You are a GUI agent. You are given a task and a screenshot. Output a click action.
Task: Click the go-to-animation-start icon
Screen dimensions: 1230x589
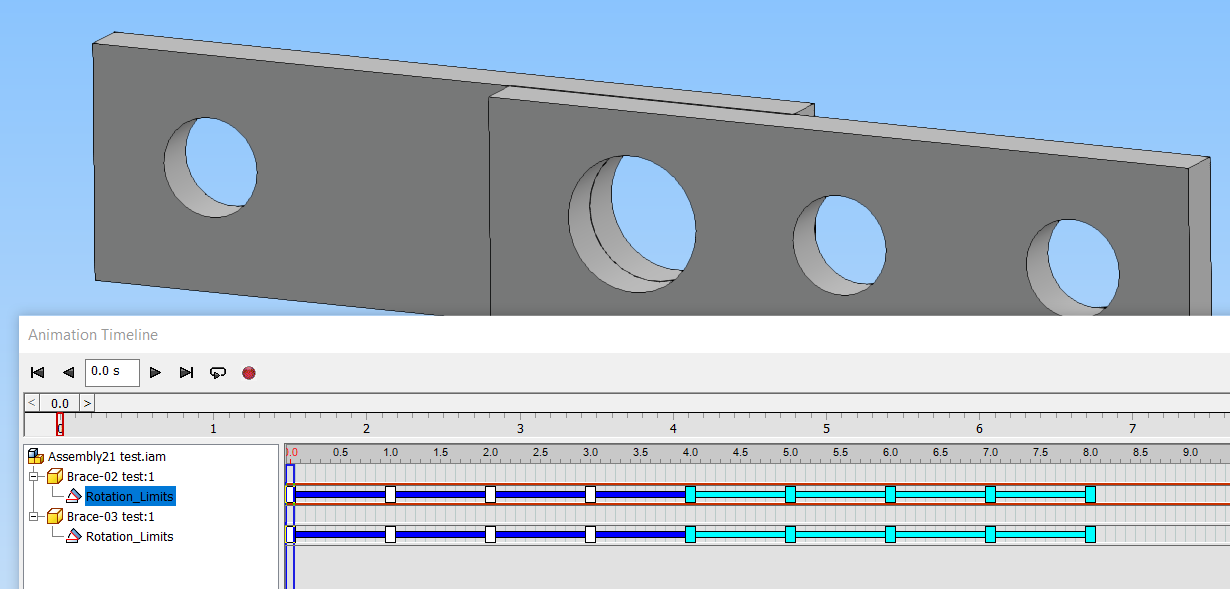click(x=38, y=372)
